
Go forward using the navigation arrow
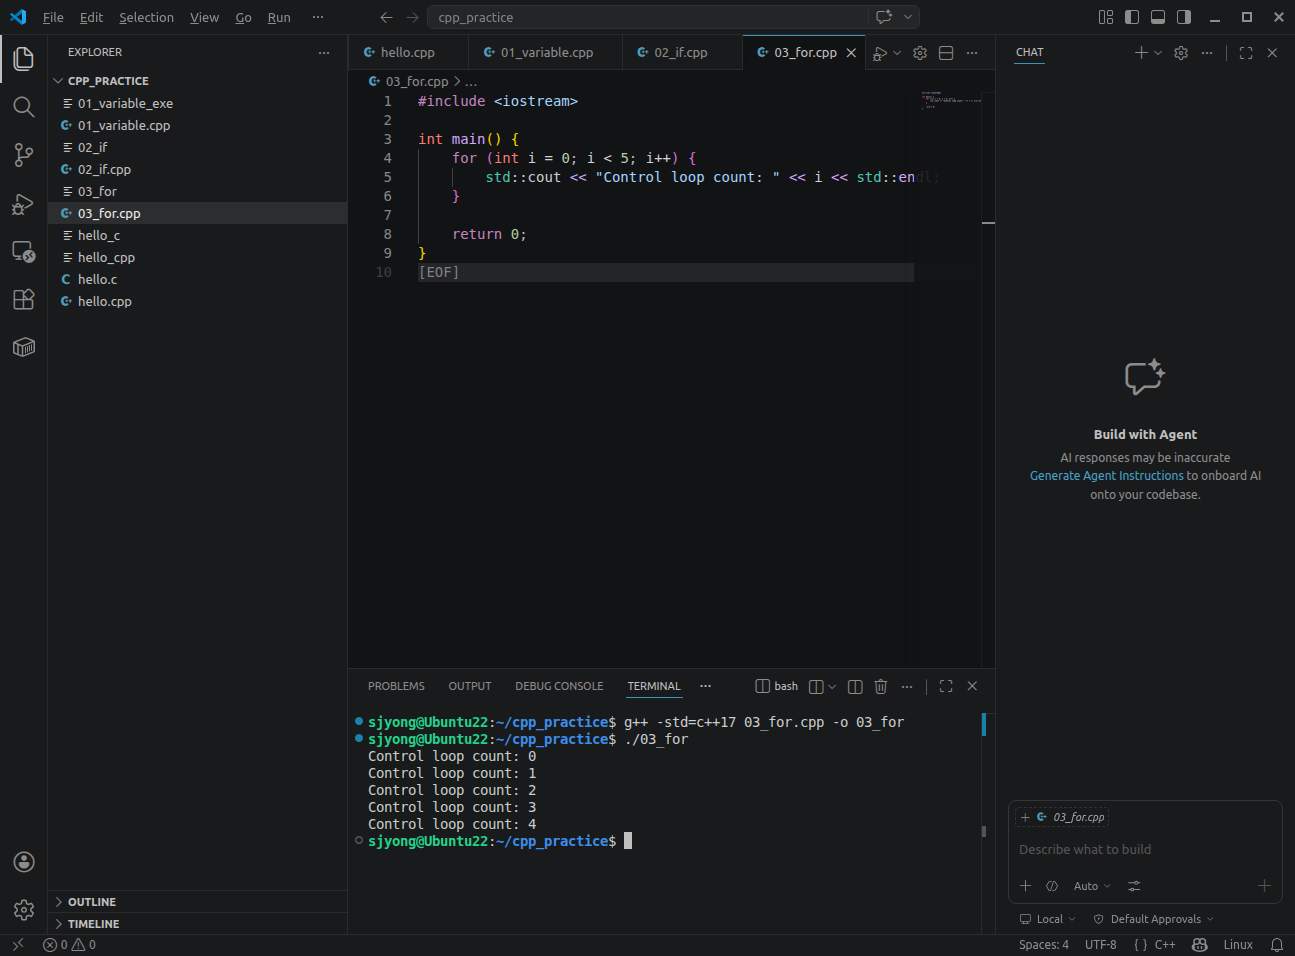412,17
